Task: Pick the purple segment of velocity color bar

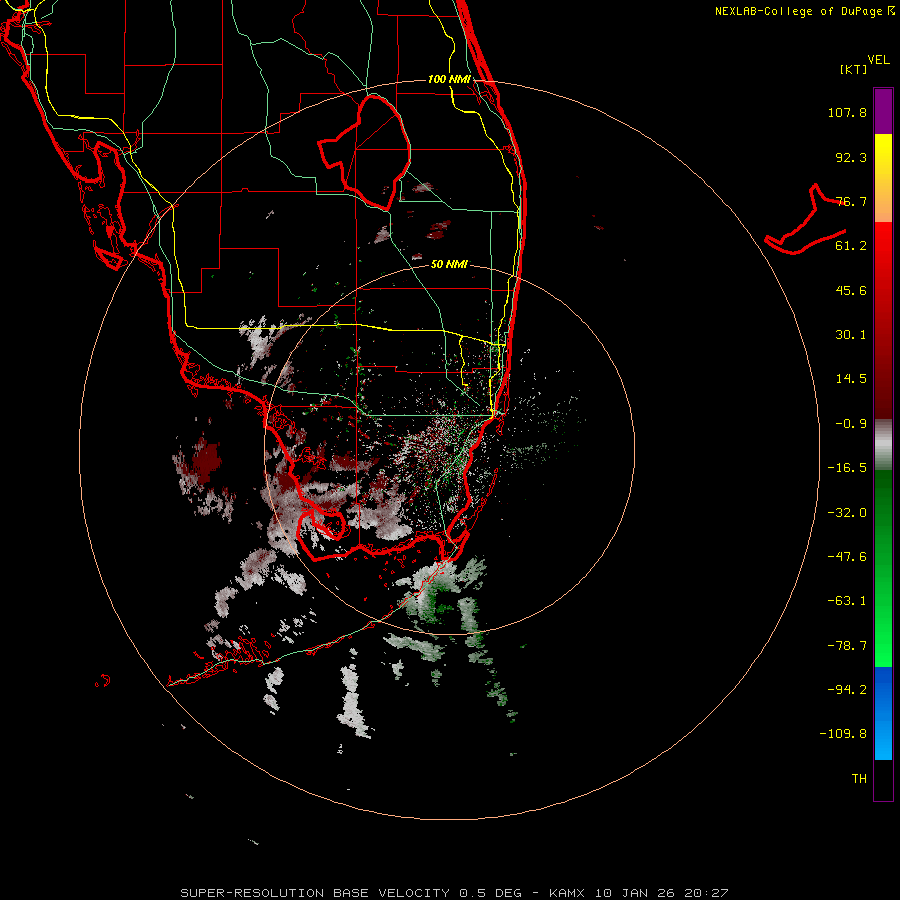Action: 883,111
